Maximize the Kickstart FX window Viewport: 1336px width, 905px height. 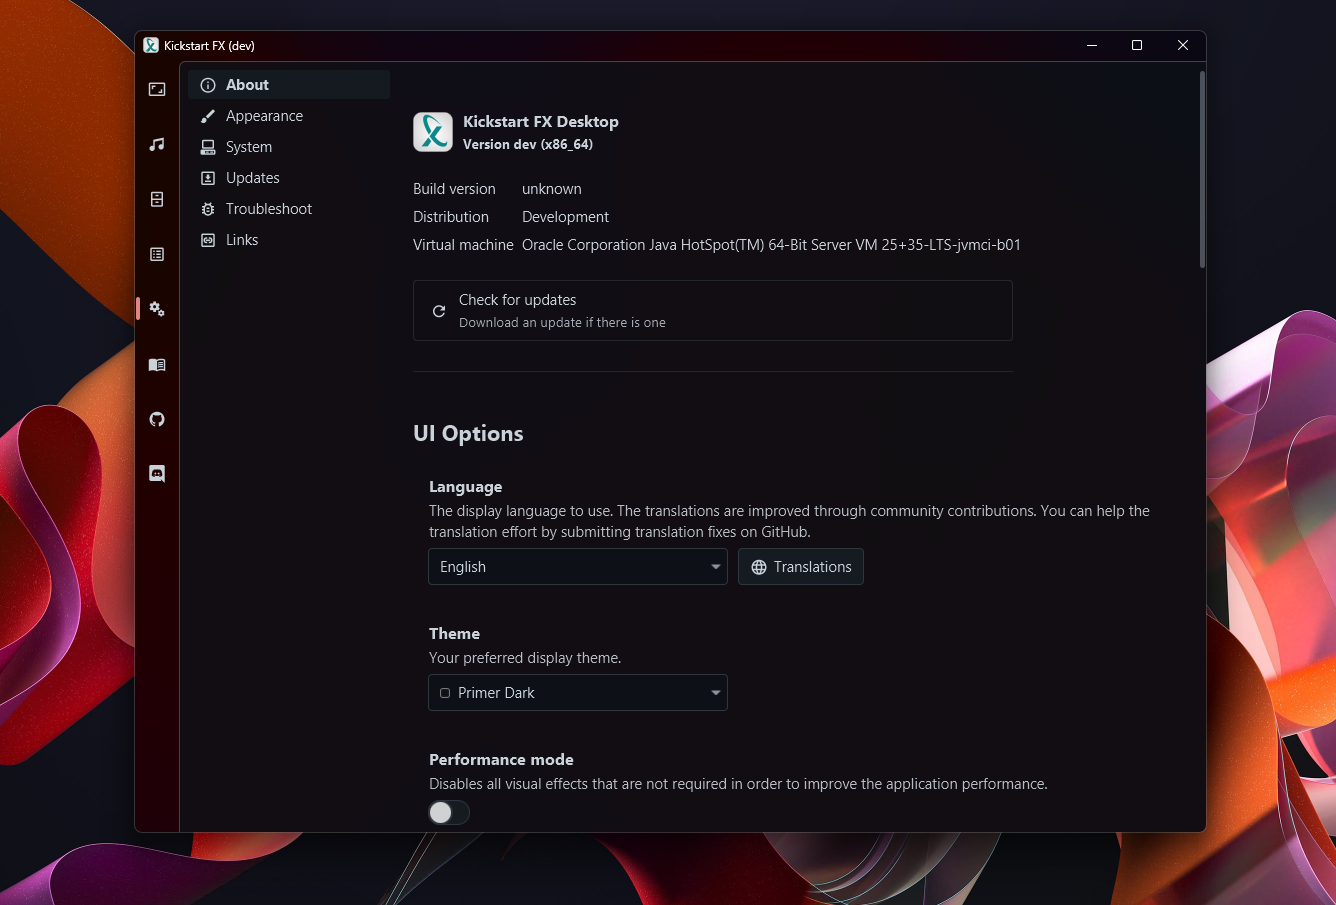[1137, 45]
